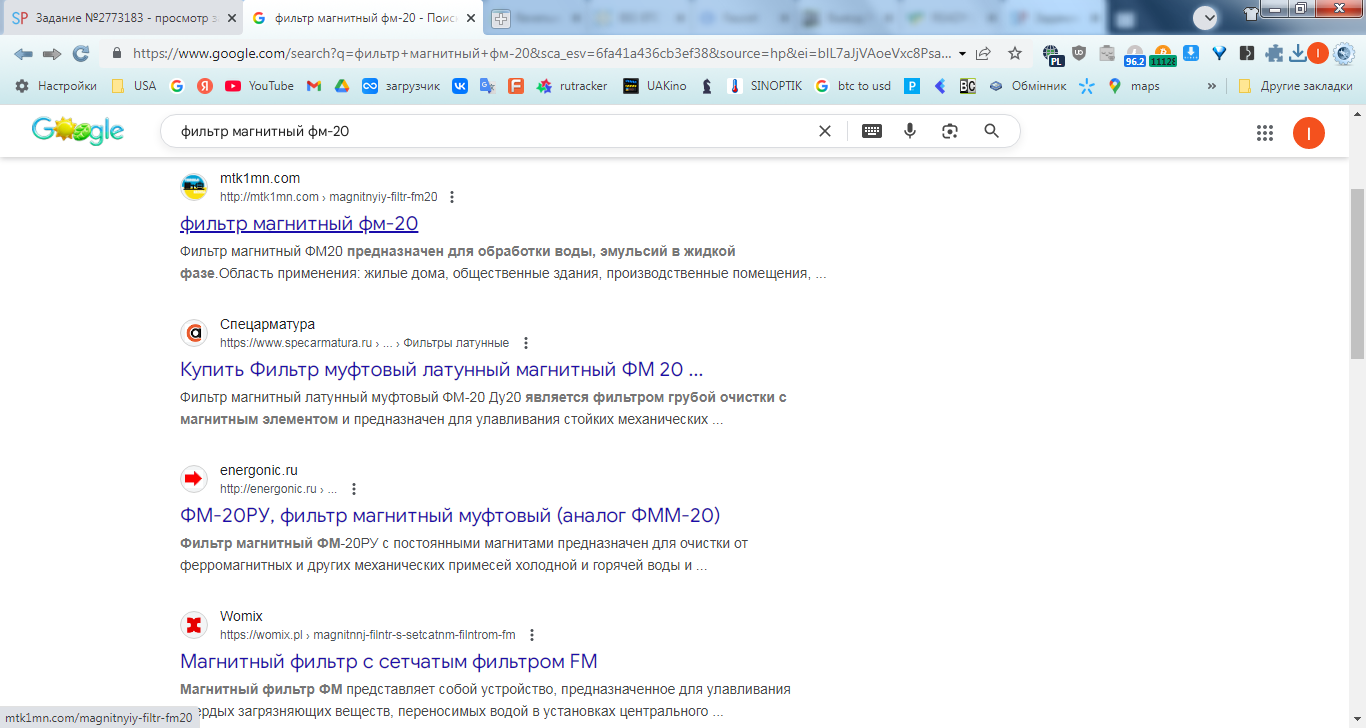This screenshot has width=1366, height=728.
Task: Click into the Google search box
Action: [490, 131]
